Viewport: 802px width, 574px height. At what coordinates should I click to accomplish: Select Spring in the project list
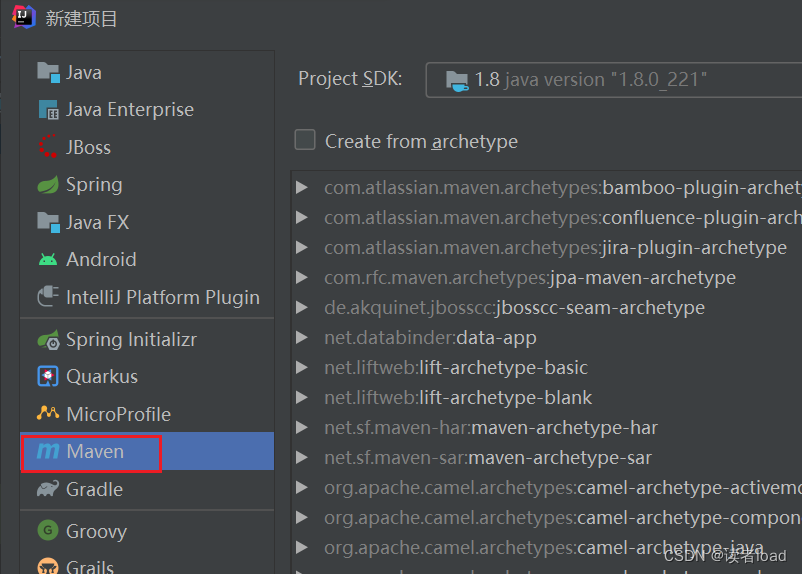click(147, 185)
